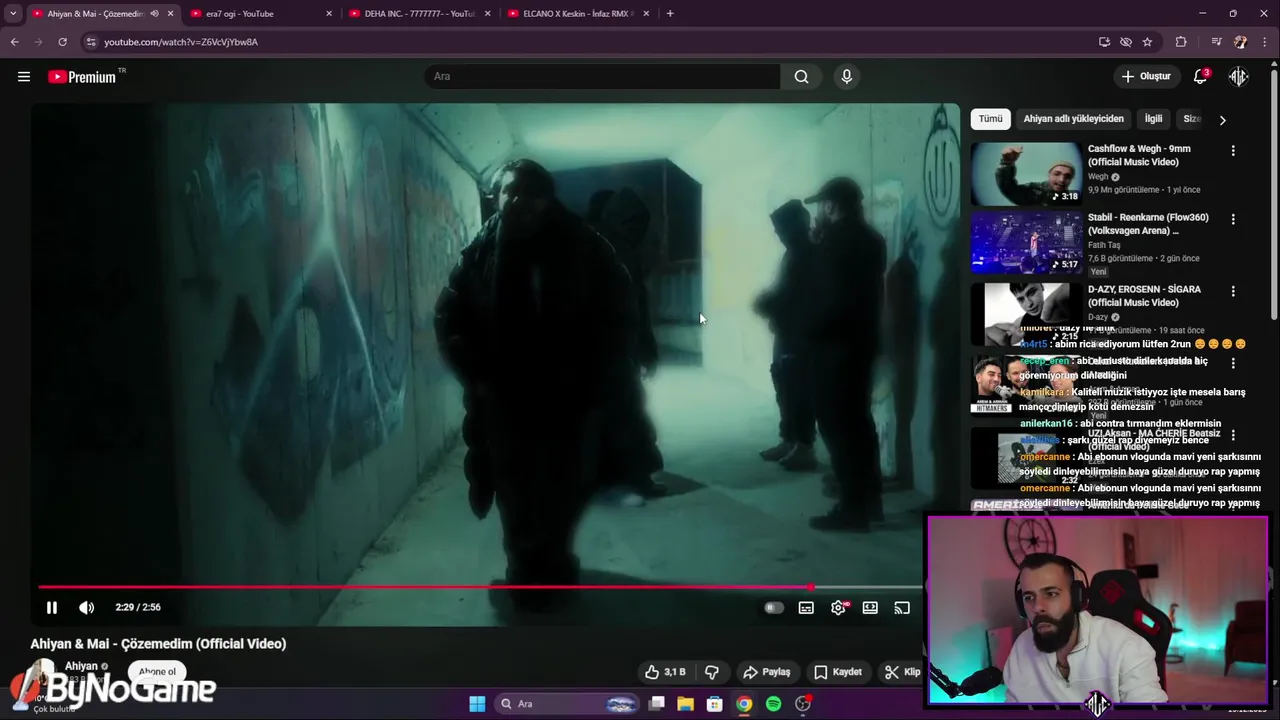Open Chrome three-dot menu

click(1264, 42)
